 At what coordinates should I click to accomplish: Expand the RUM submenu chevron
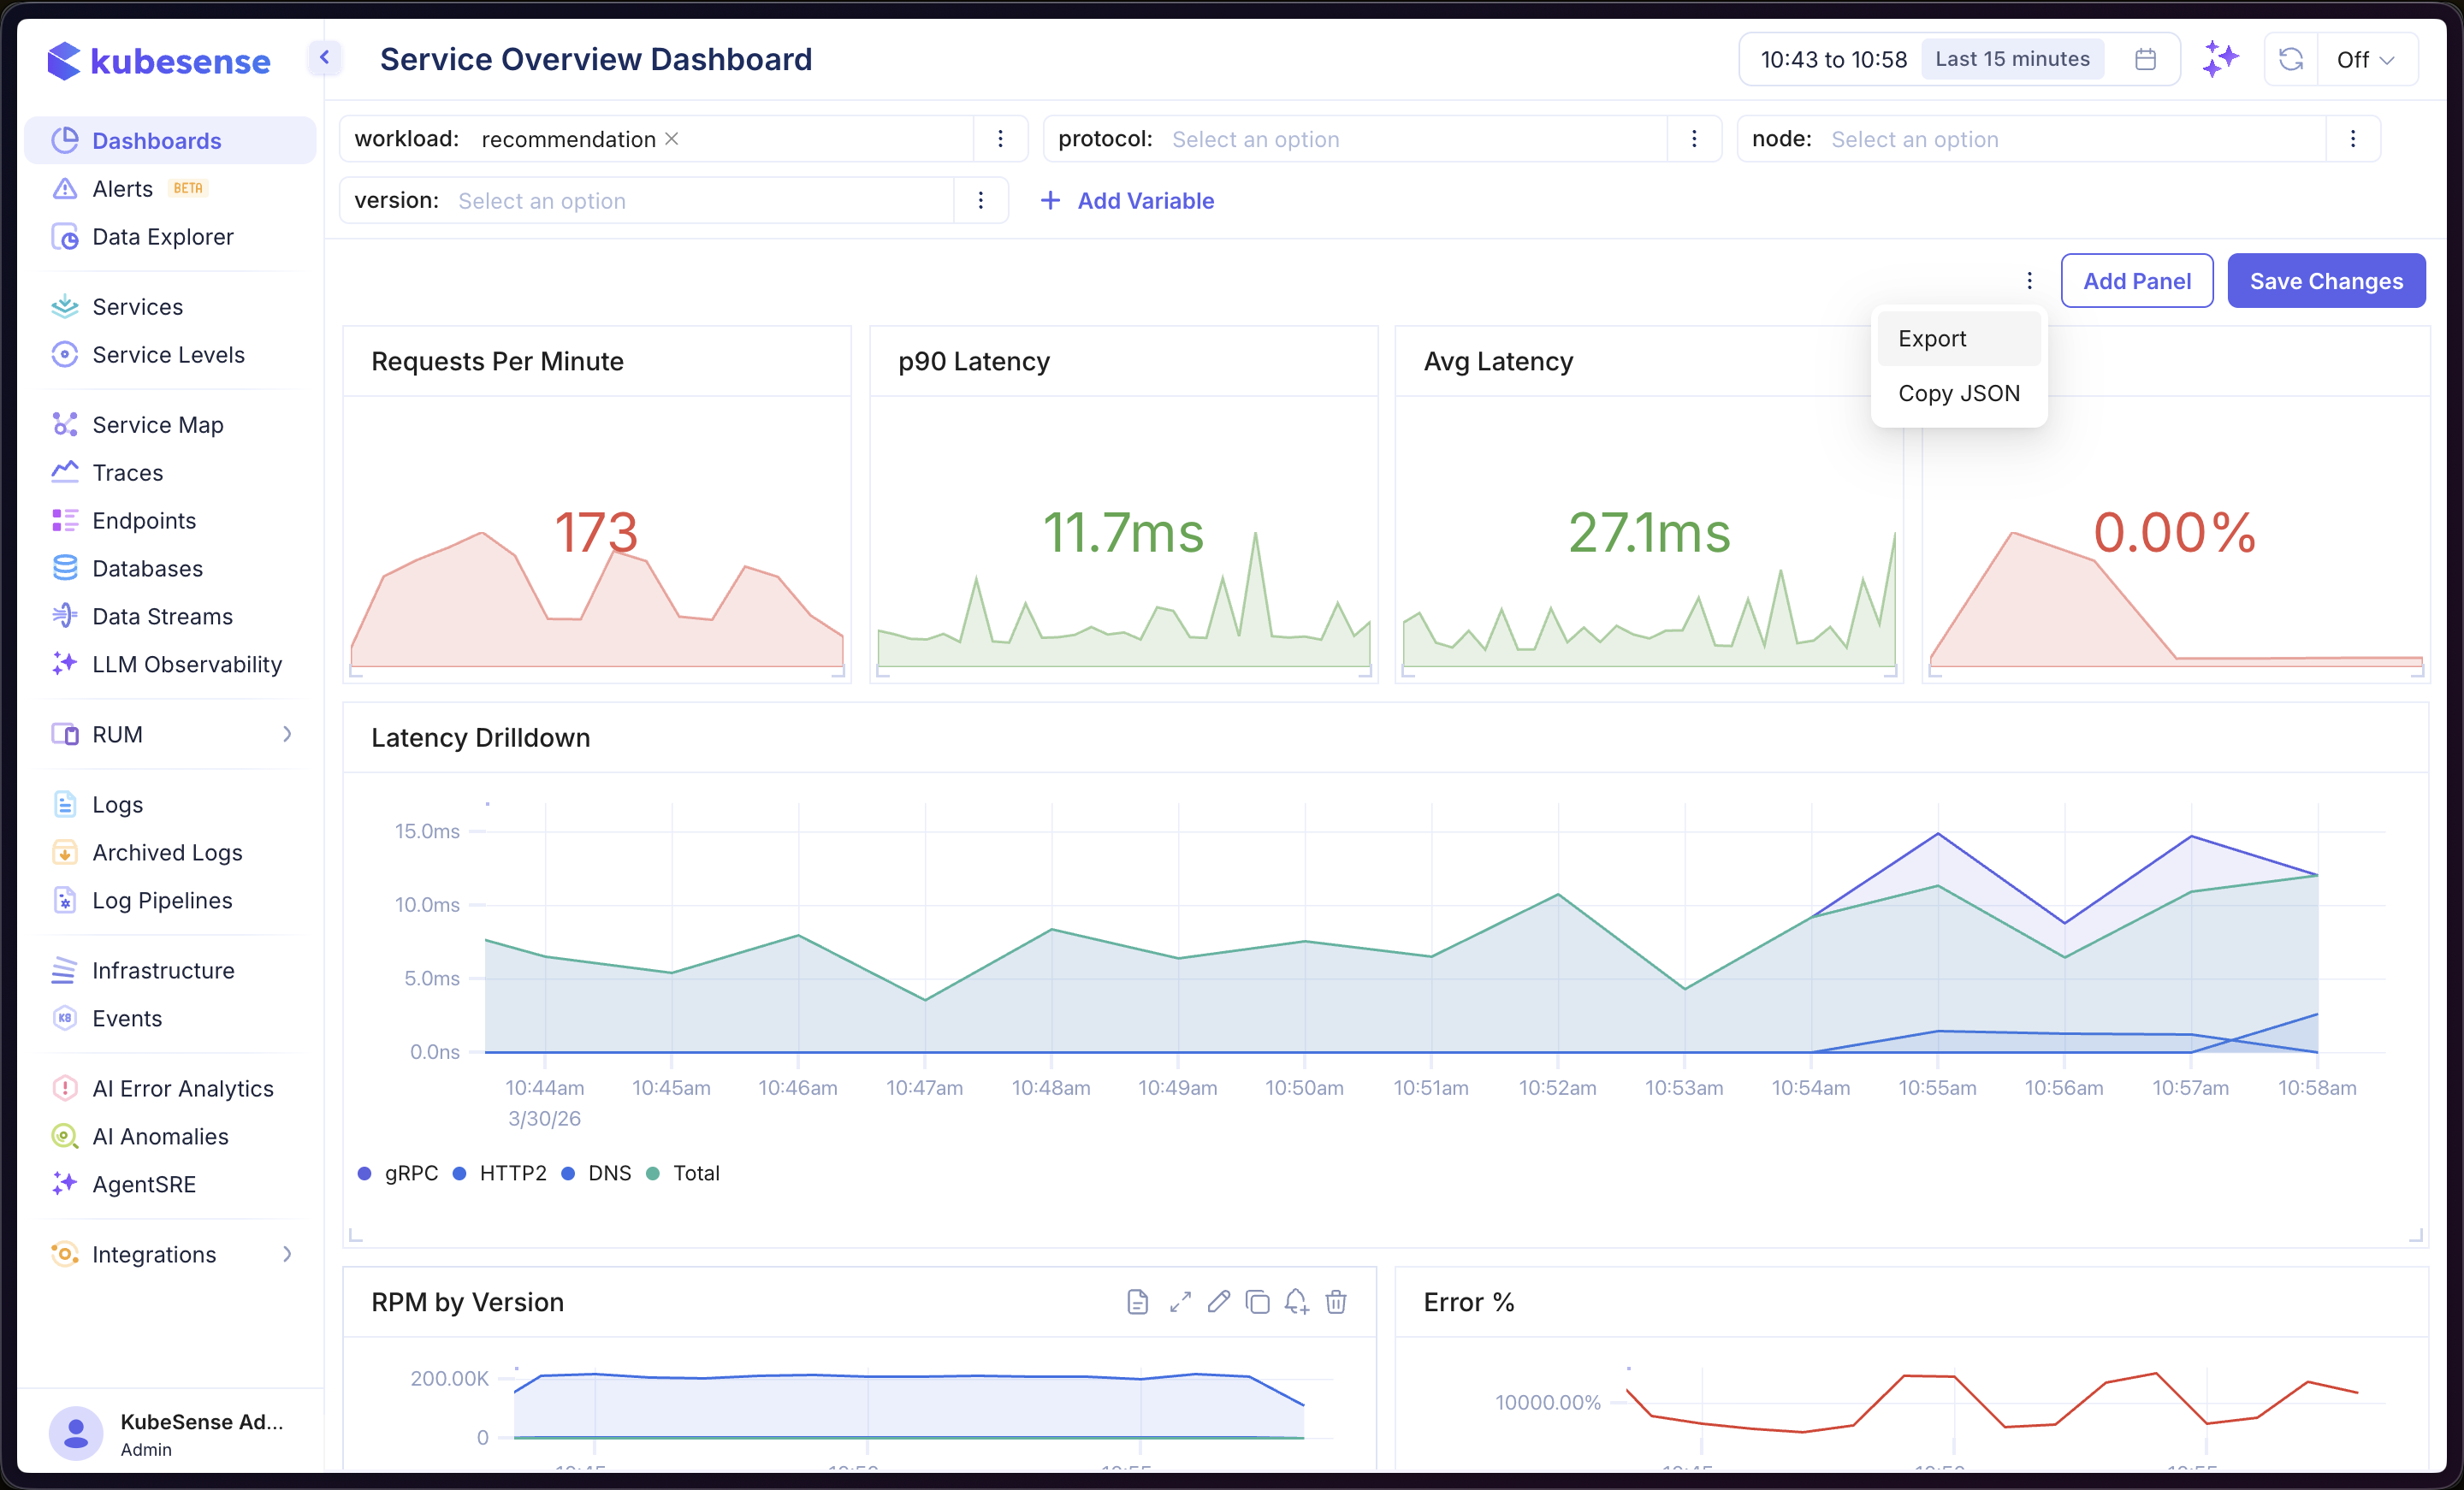pyautogui.click(x=288, y=735)
